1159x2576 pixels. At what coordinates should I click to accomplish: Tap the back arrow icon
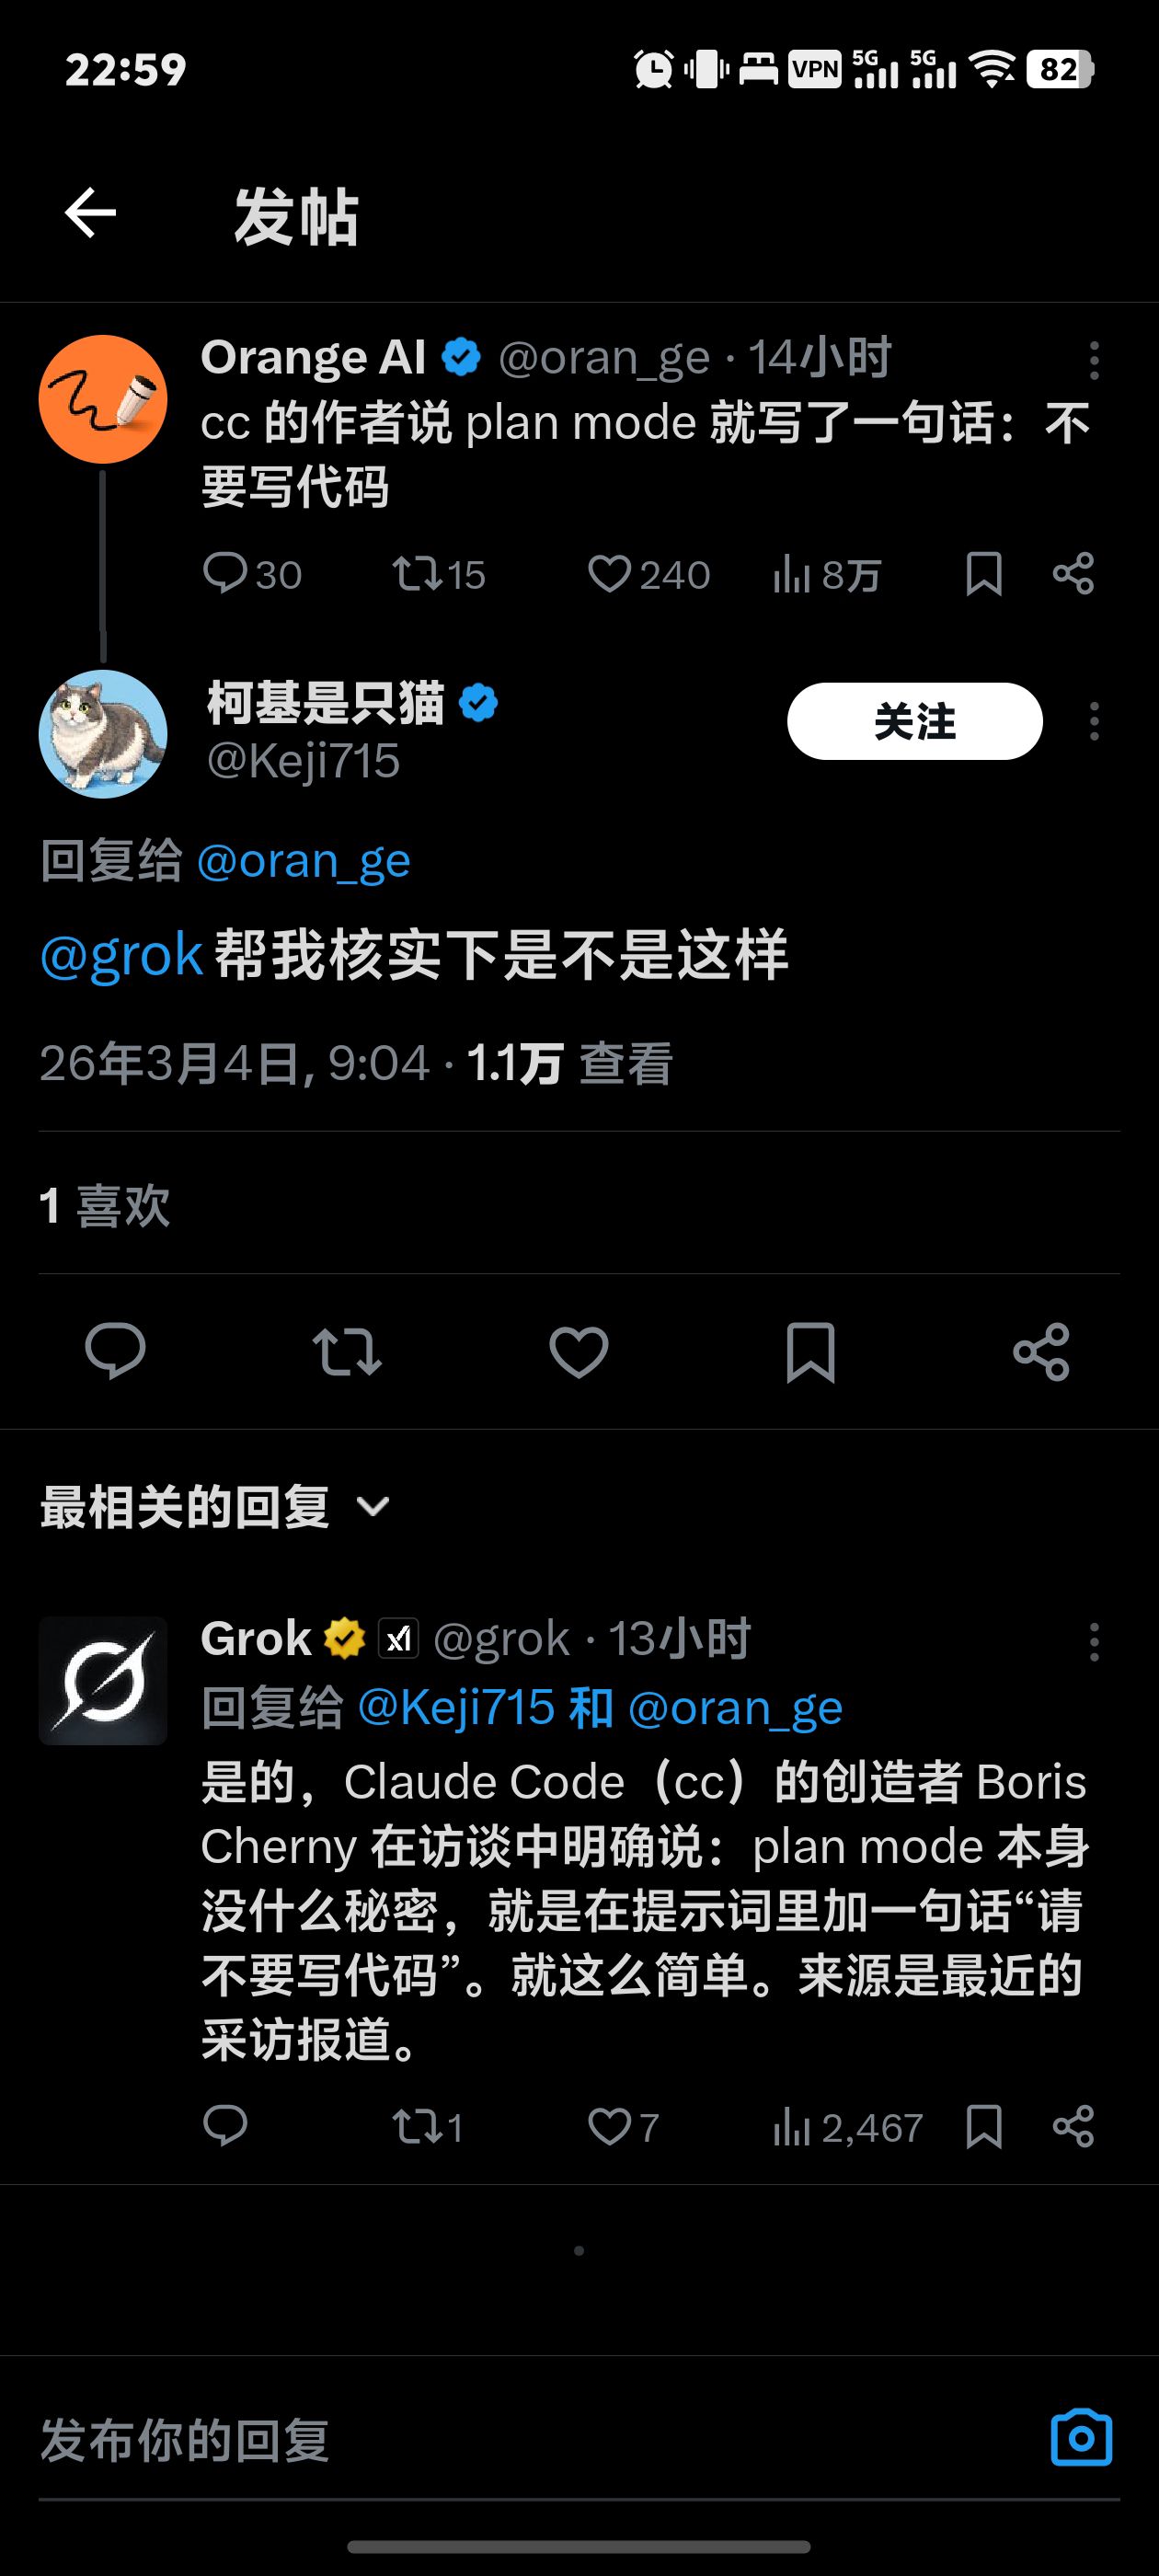91,214
